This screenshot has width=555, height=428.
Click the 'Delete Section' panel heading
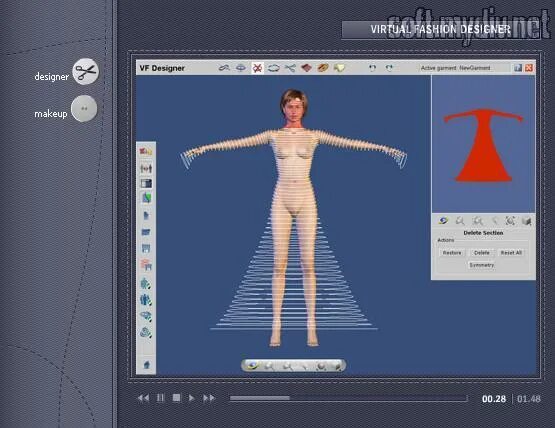pyautogui.click(x=483, y=233)
